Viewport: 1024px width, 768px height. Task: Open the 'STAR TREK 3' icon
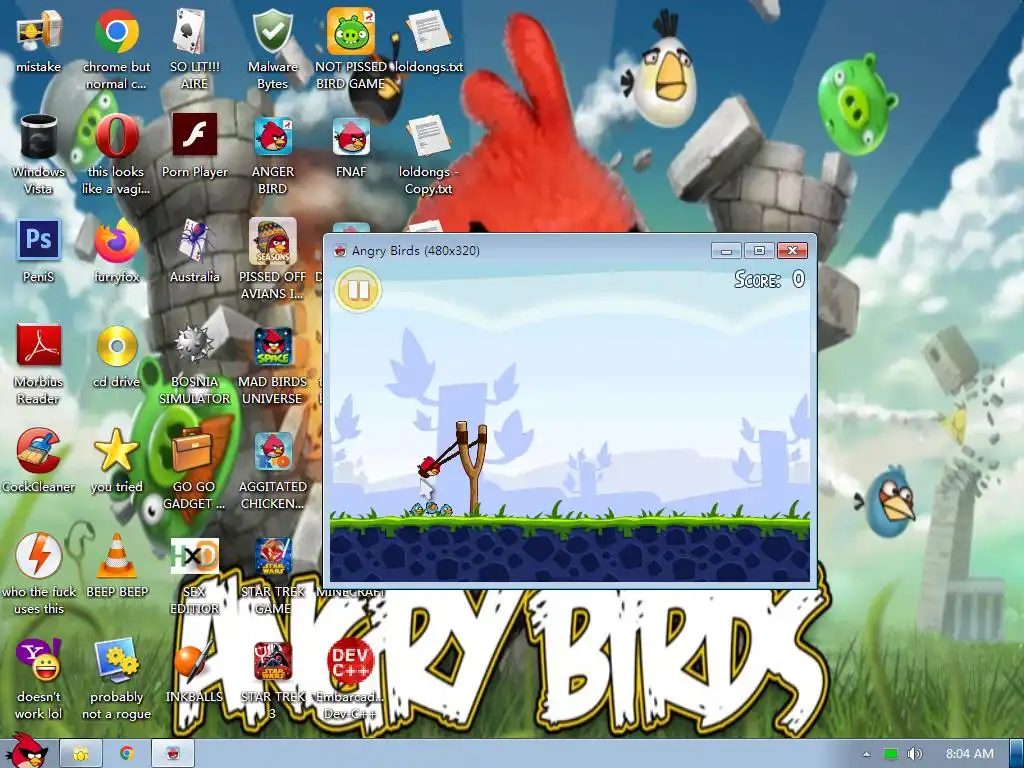pyautogui.click(x=272, y=660)
